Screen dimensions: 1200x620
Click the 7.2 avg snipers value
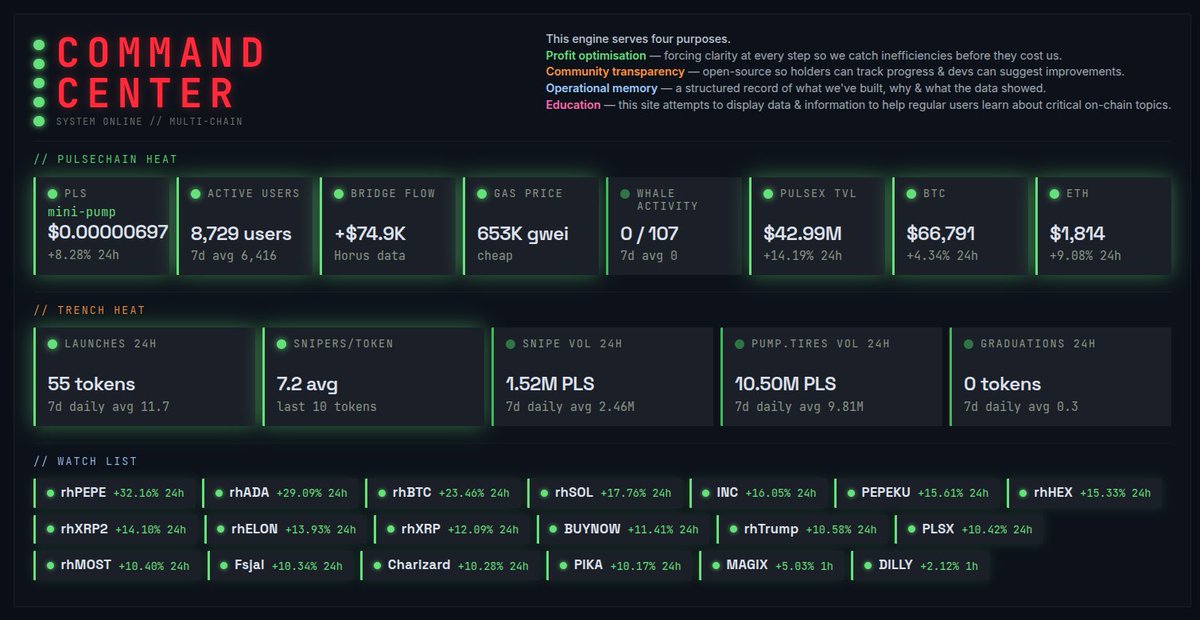pos(307,383)
